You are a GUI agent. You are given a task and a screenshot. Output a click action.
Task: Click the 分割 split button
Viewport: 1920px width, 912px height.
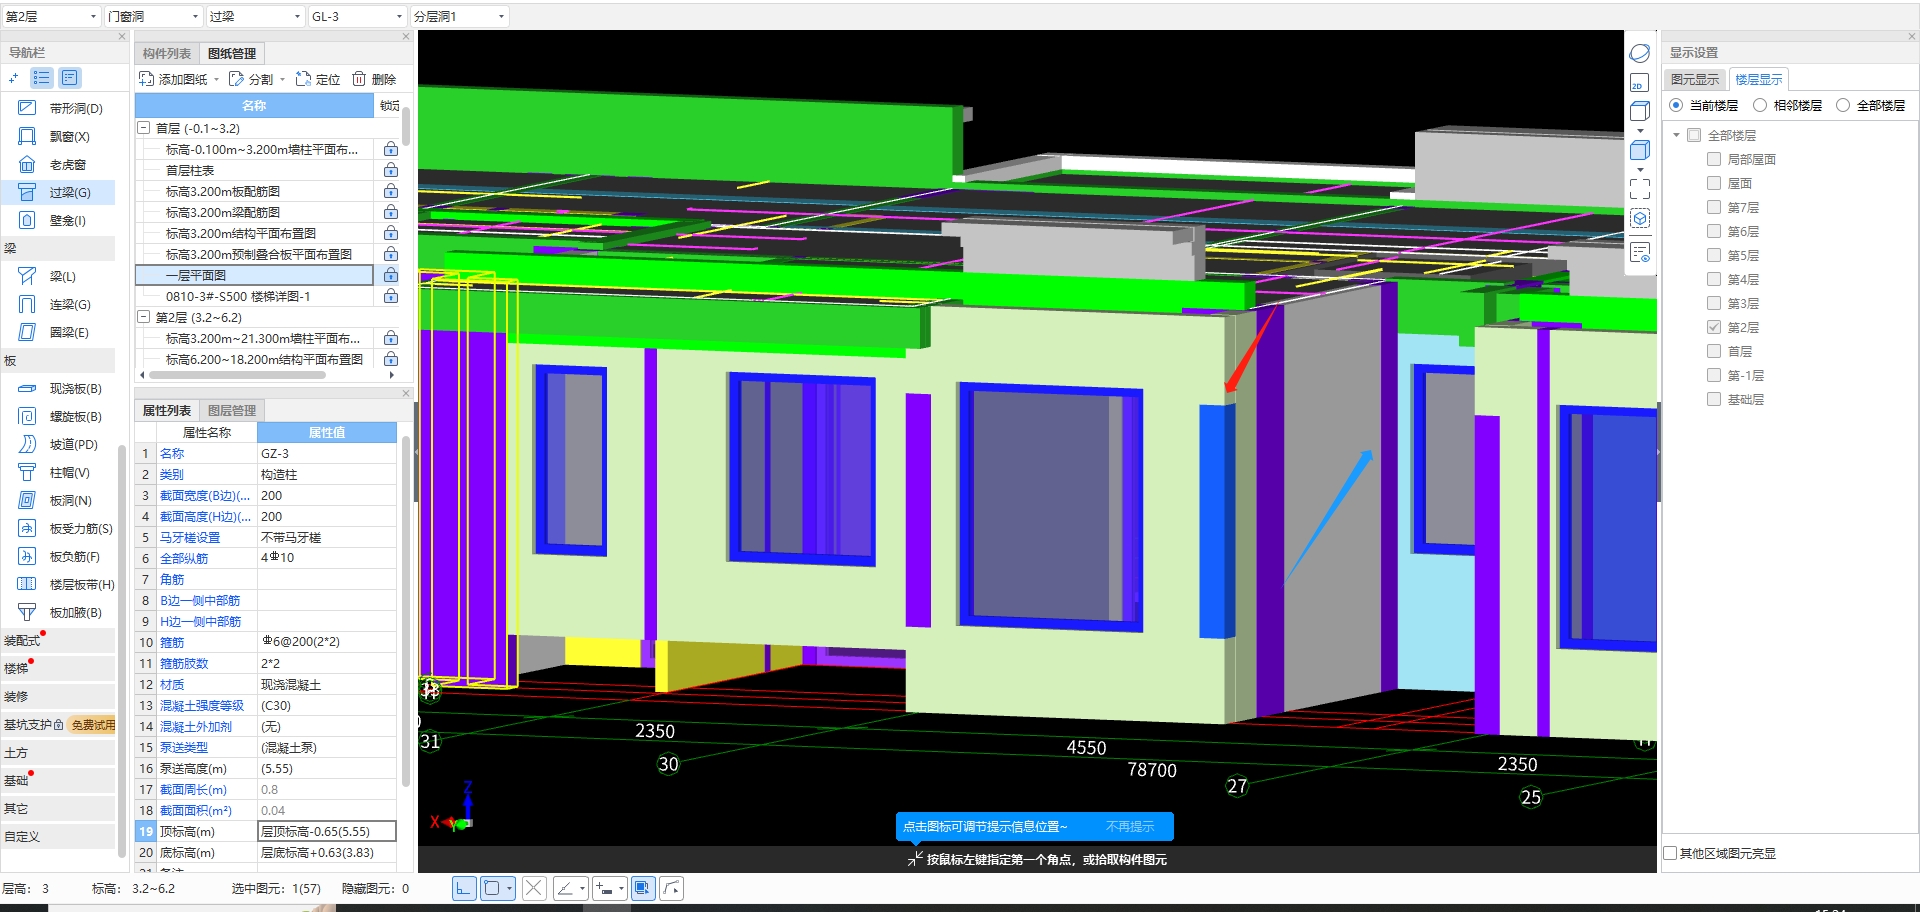coord(251,79)
